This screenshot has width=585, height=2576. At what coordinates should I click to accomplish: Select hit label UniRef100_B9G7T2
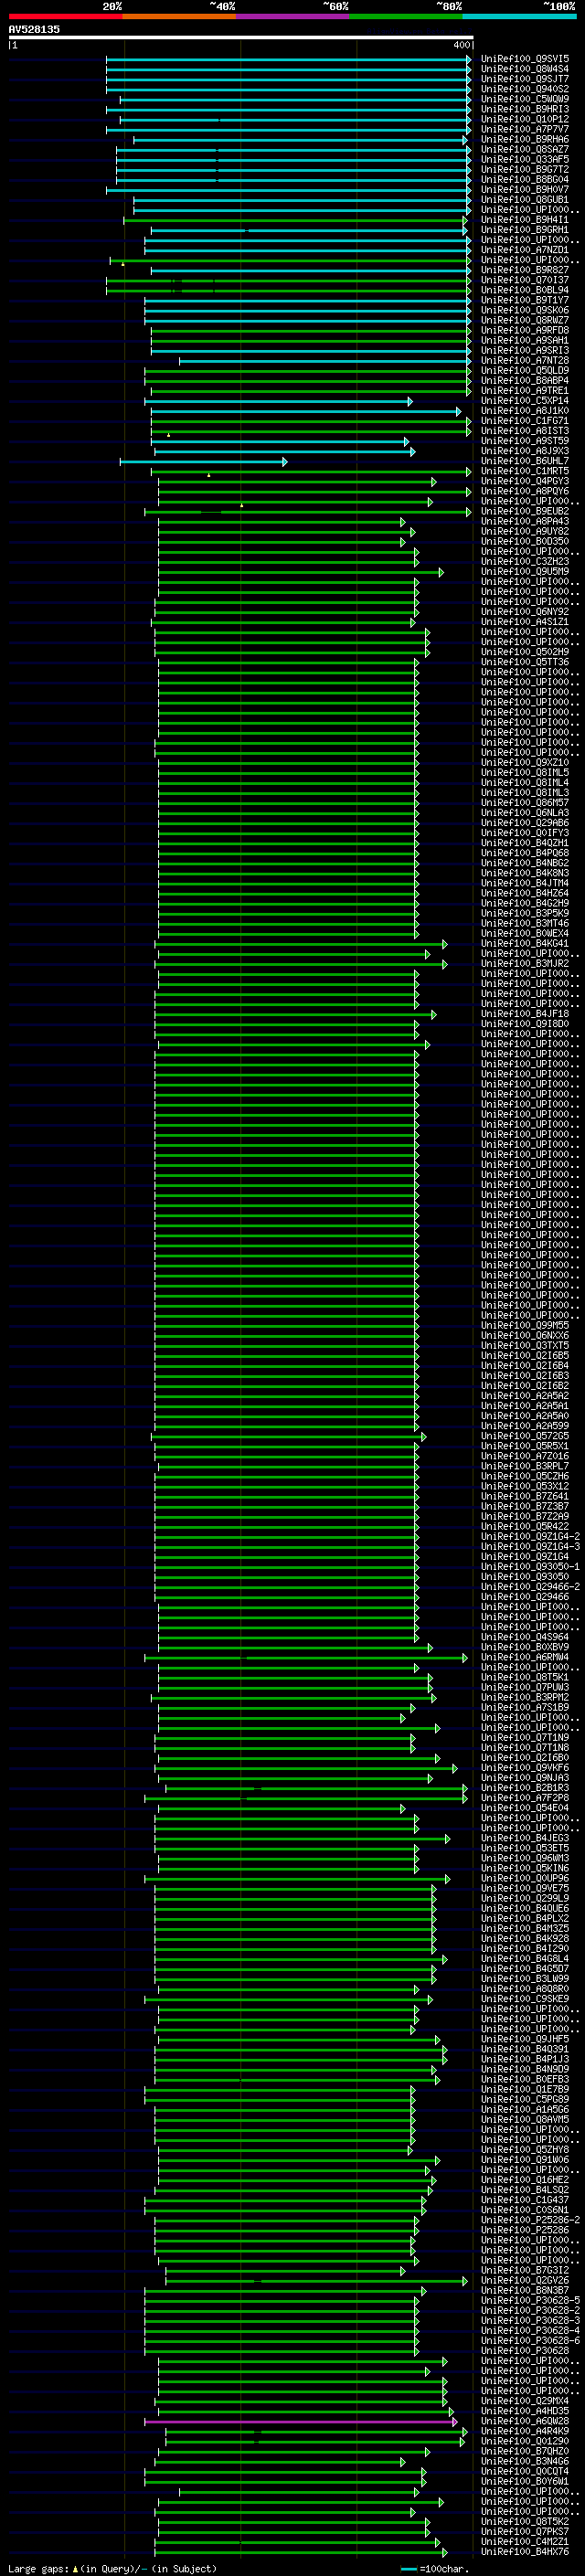click(x=525, y=170)
